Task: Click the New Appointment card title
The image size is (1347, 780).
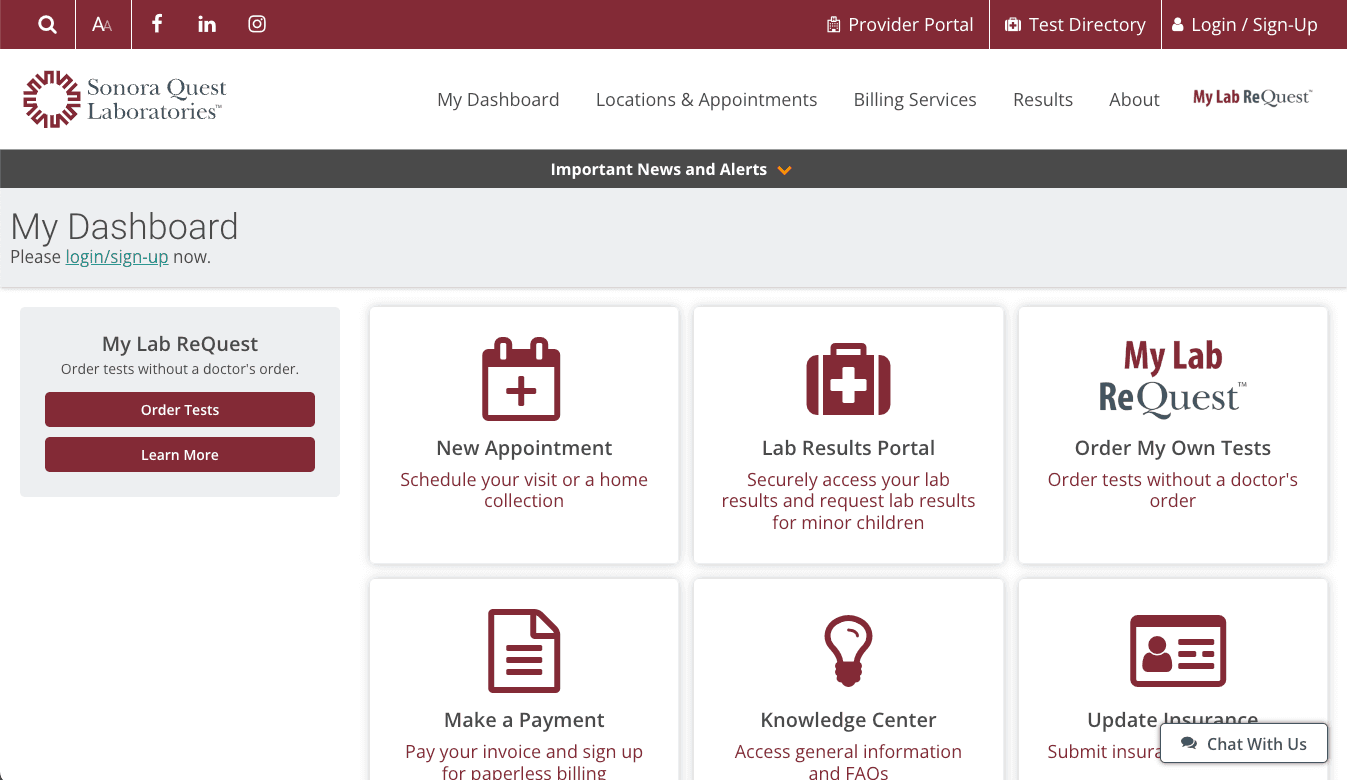Action: (524, 448)
